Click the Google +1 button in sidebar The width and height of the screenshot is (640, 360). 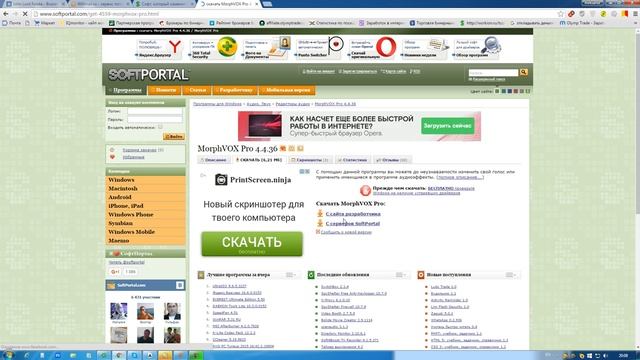point(115,271)
